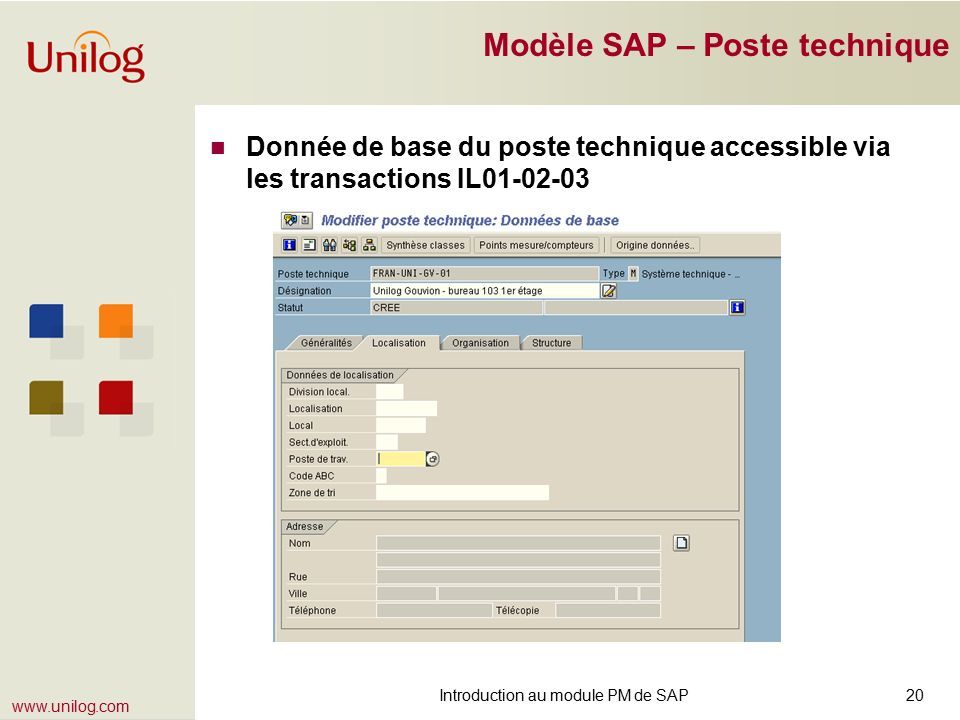Image resolution: width=960 pixels, height=720 pixels.
Task: Click the 'Désignation' label
Action: (x=304, y=291)
